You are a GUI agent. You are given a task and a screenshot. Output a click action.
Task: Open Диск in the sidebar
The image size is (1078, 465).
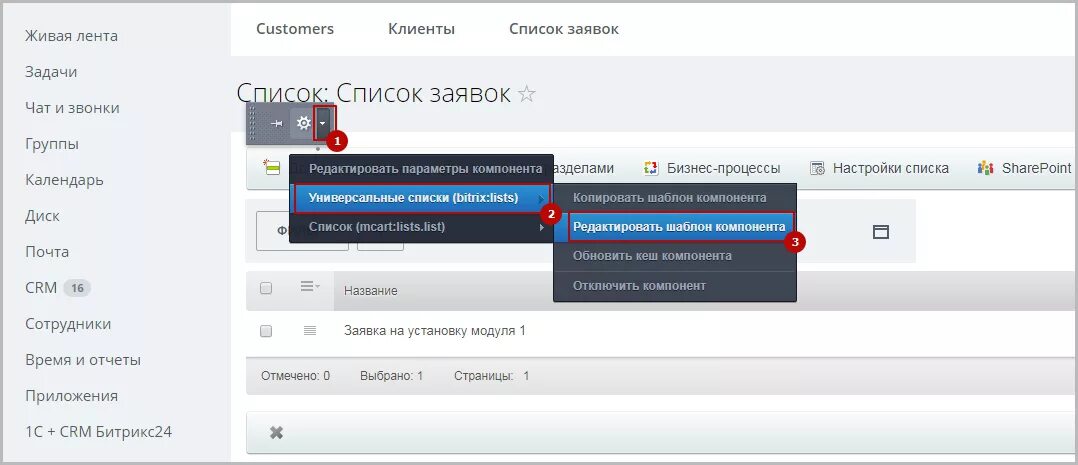tap(43, 216)
